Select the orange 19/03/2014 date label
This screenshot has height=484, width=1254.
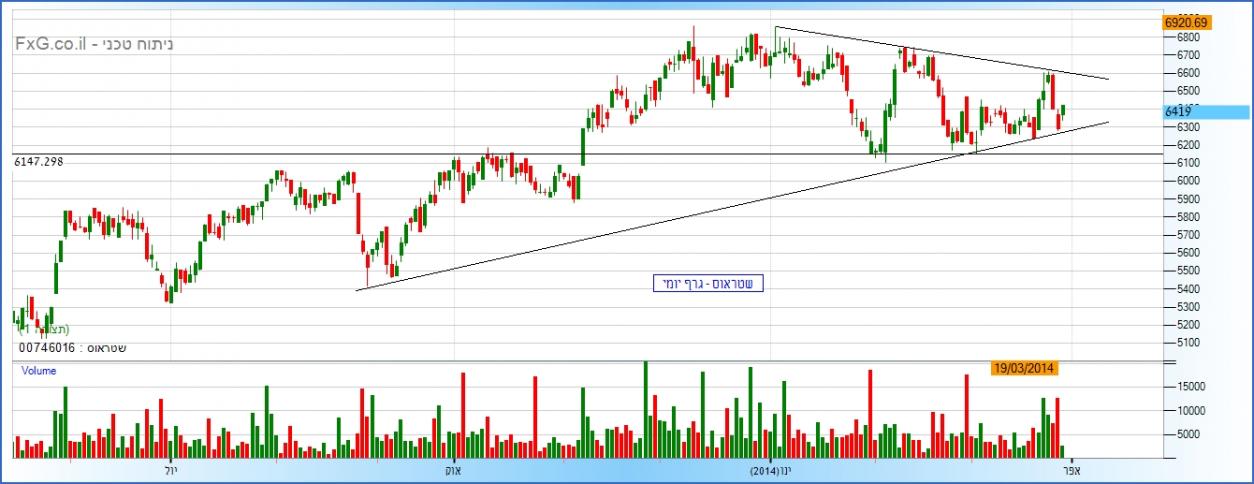[1024, 368]
